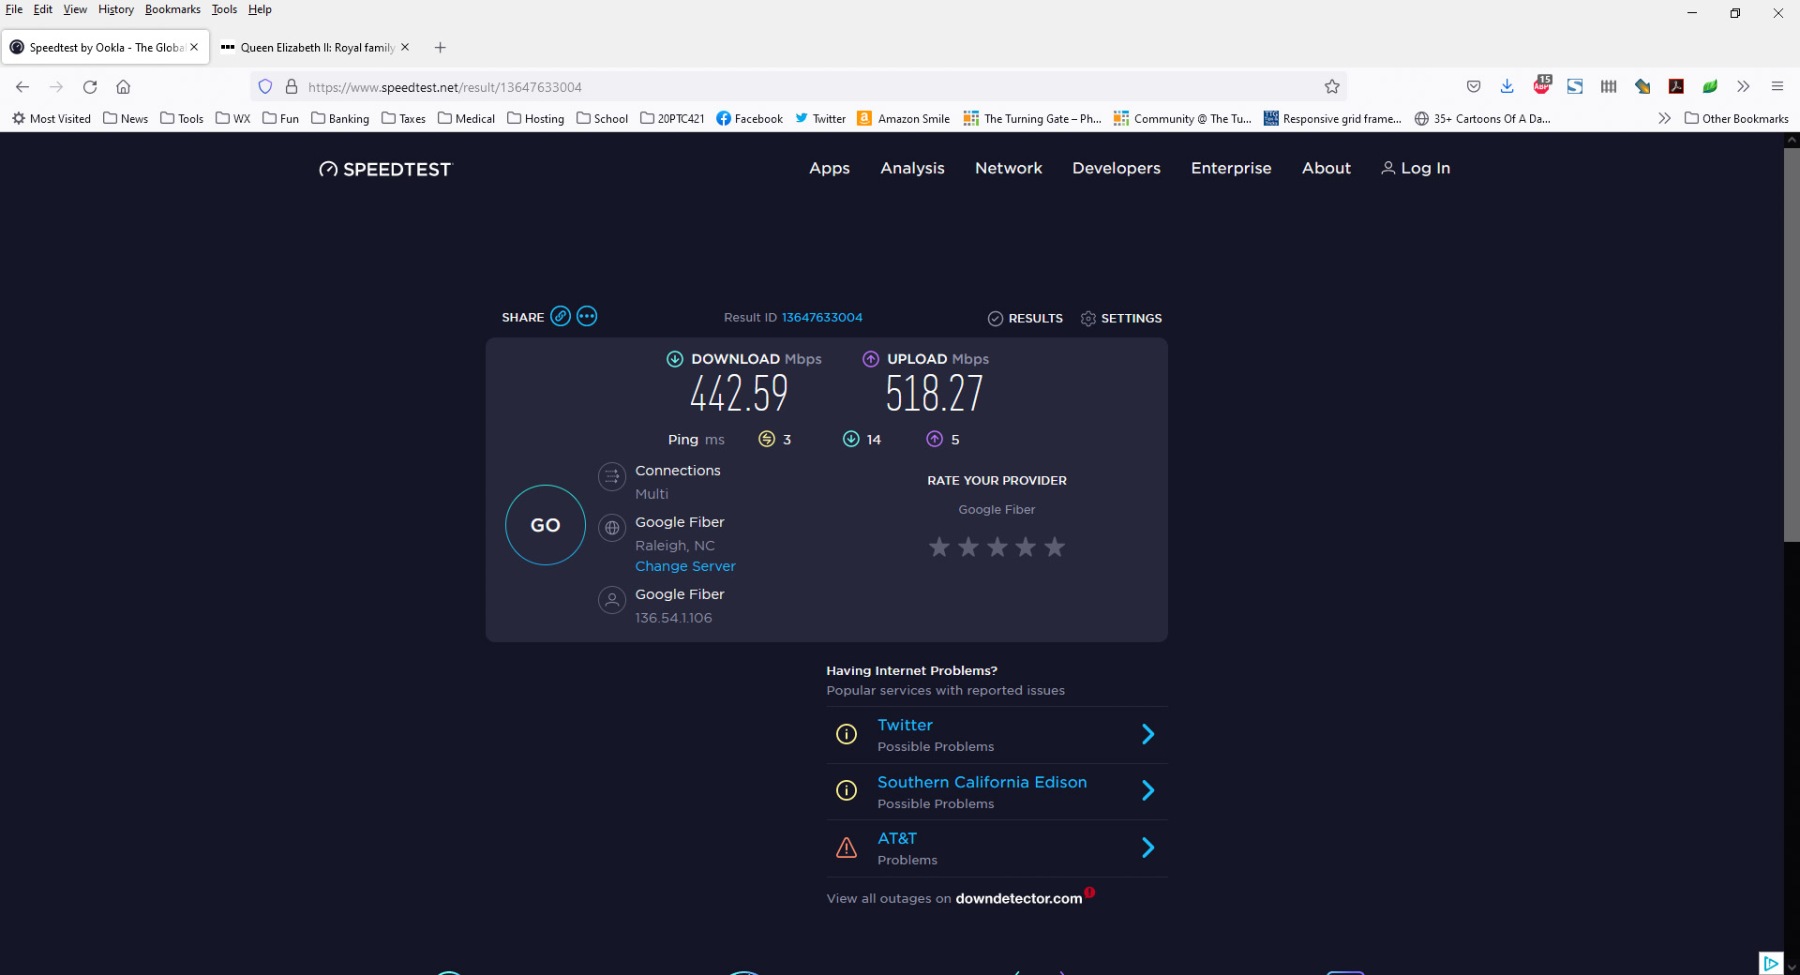
Task: Rate Google Fiber one star, the first star
Action: tap(939, 547)
